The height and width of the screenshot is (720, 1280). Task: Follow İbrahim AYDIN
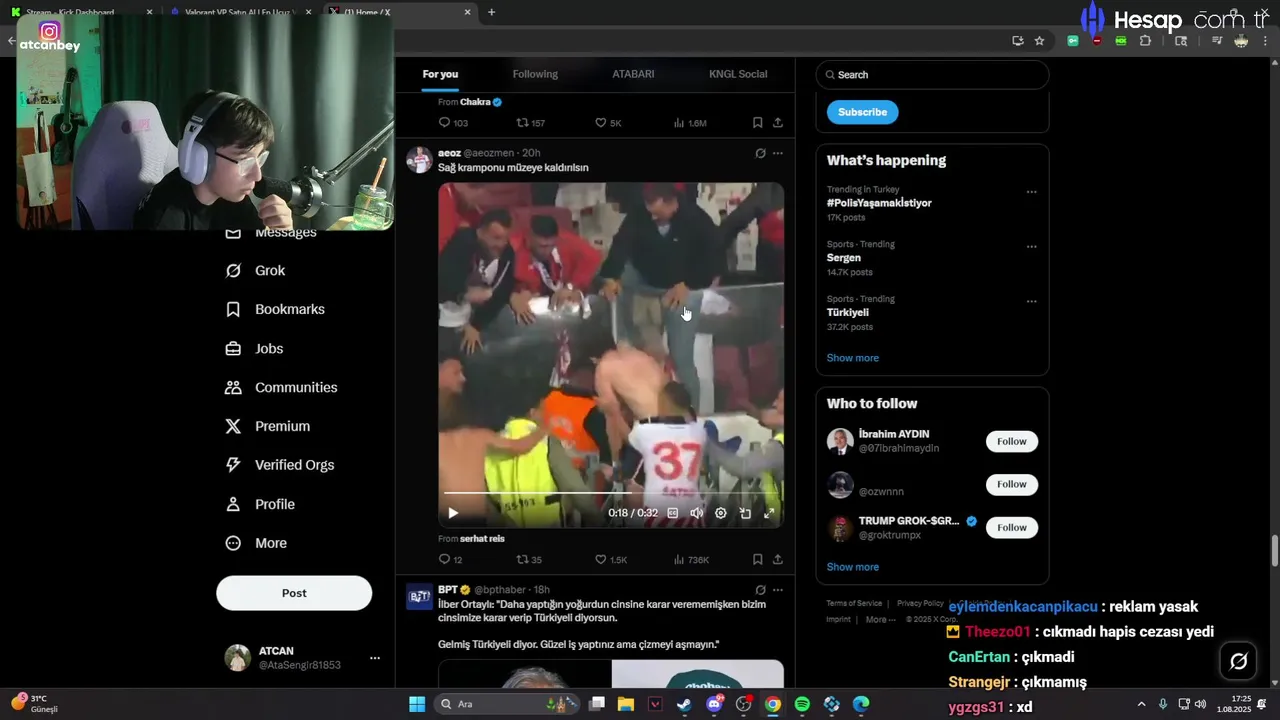pyautogui.click(x=1011, y=441)
